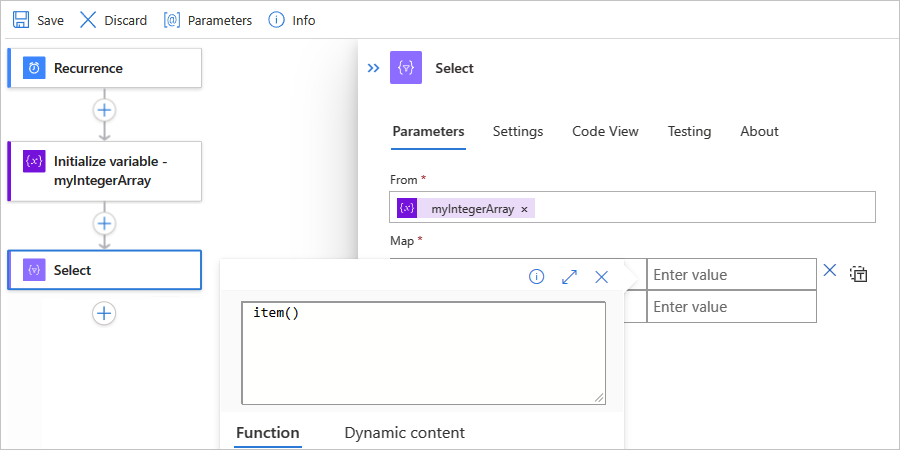Click the Discard X icon
The height and width of the screenshot is (450, 900).
(88, 20)
